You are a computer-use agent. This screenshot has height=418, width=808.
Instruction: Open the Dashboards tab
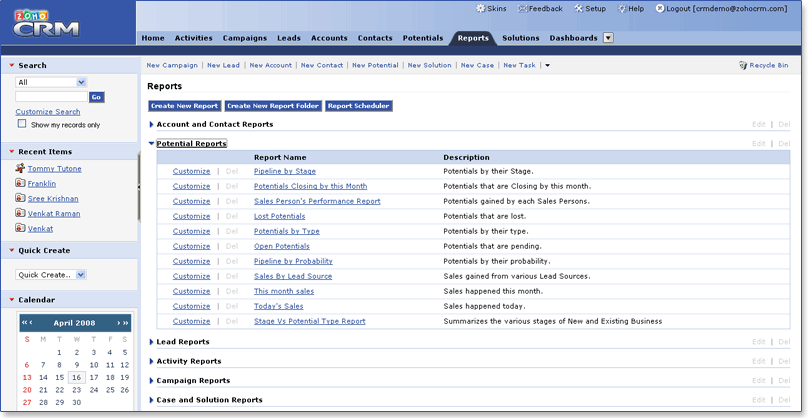(x=574, y=38)
